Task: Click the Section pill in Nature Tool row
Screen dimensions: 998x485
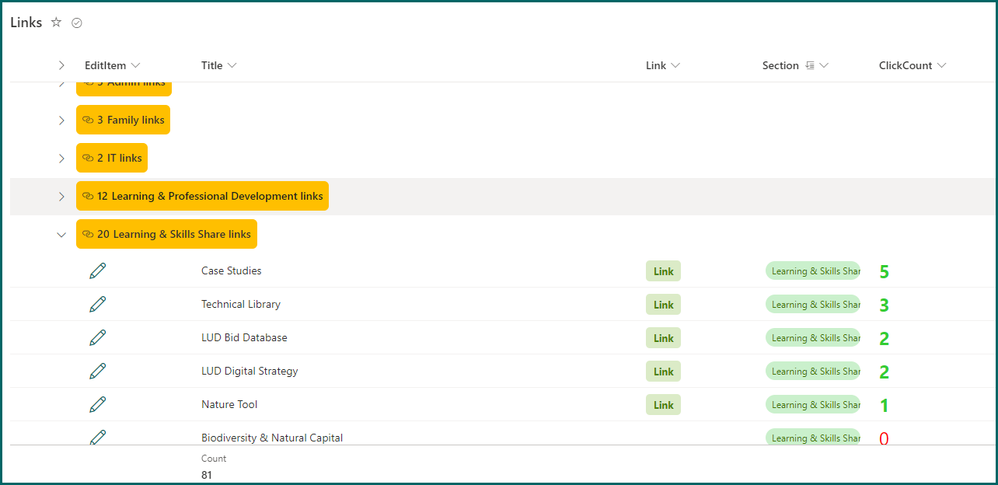Action: click(x=813, y=405)
